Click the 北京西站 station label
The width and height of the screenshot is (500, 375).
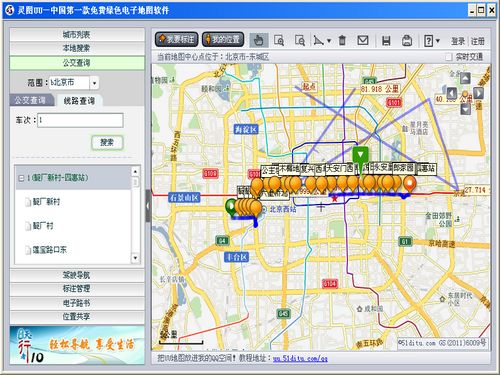[283, 209]
